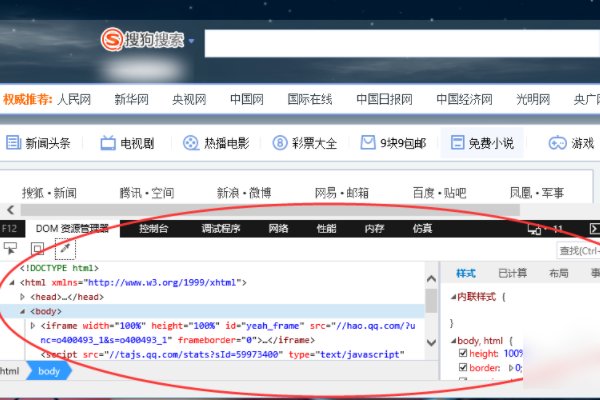Click the document mode monitor icon

534,229
